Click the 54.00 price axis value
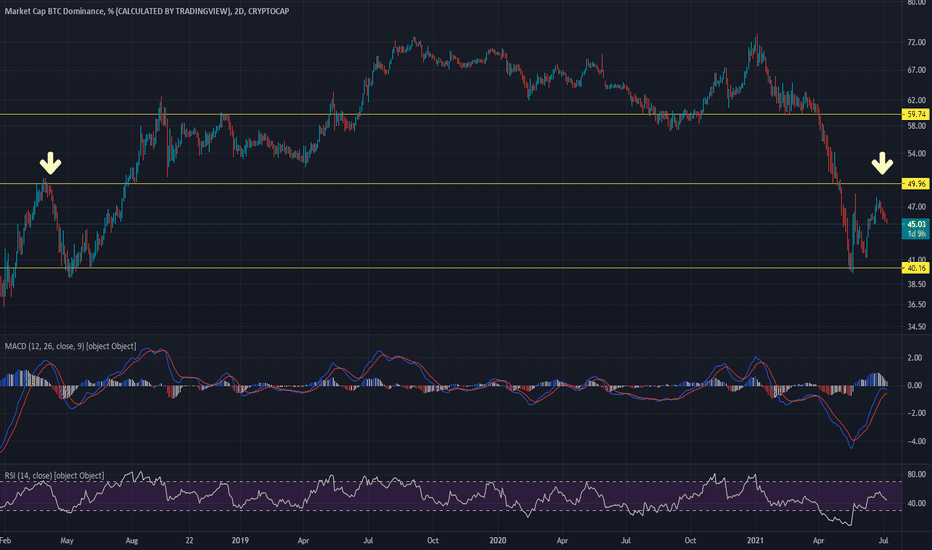The width and height of the screenshot is (932, 550). point(916,153)
